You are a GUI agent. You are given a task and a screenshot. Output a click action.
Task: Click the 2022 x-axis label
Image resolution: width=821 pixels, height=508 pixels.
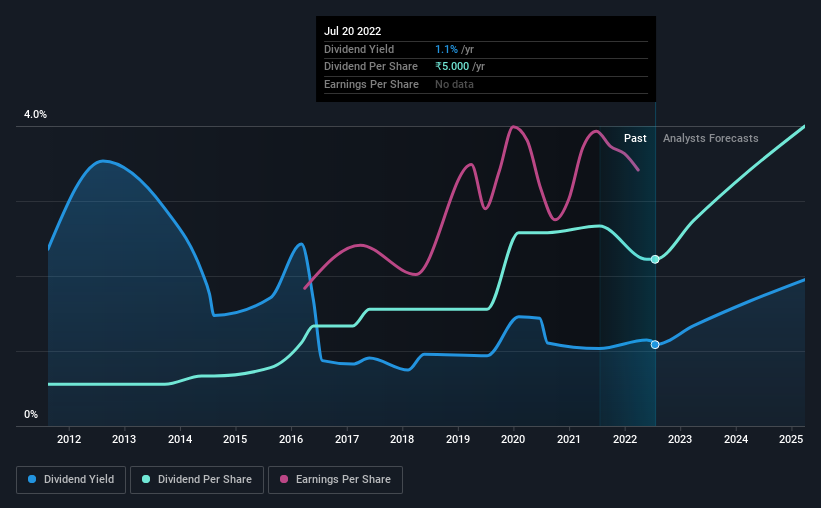(x=625, y=439)
